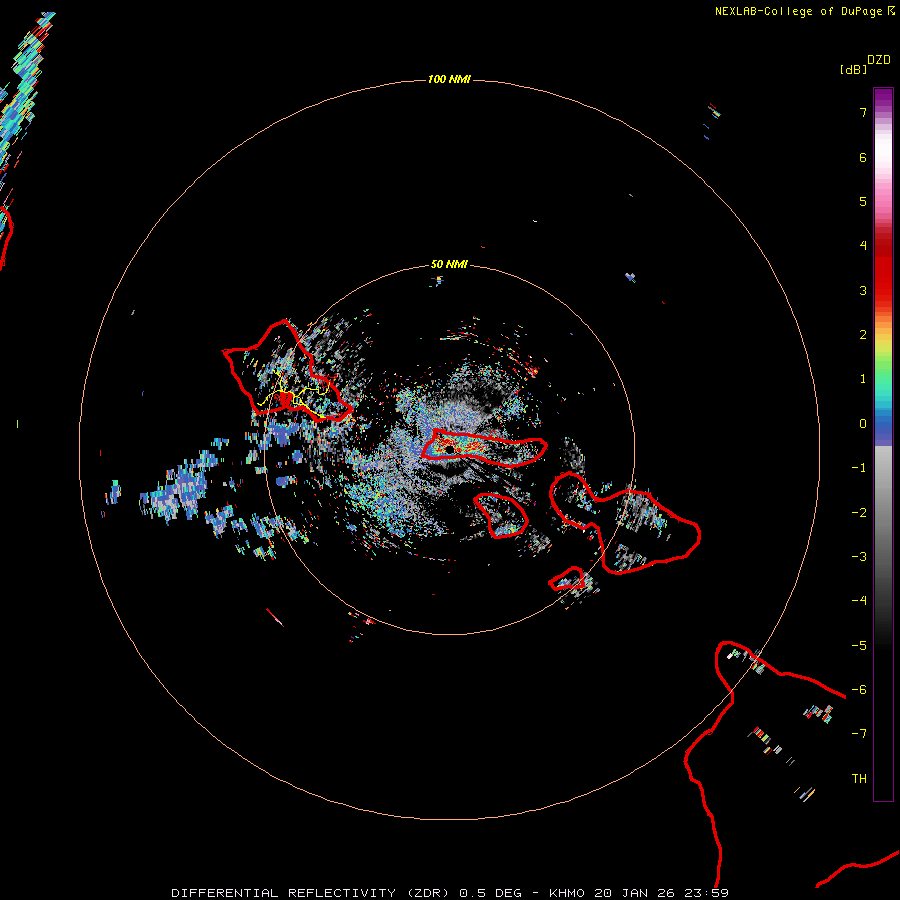
Task: Click the 100 NMI range ring label
Action: tap(449, 79)
